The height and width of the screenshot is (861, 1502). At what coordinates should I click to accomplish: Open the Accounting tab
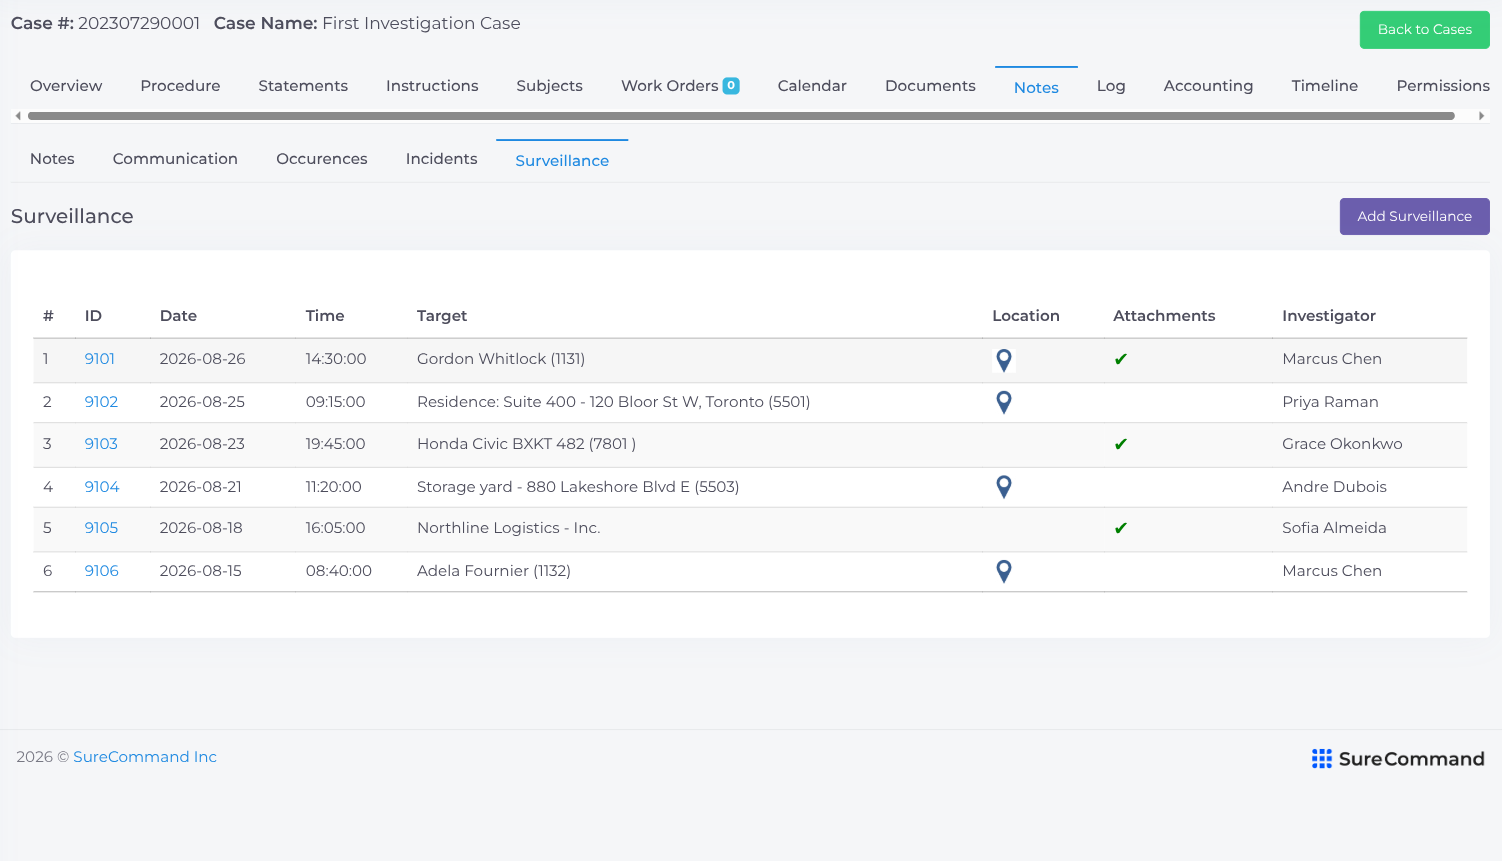[1208, 86]
